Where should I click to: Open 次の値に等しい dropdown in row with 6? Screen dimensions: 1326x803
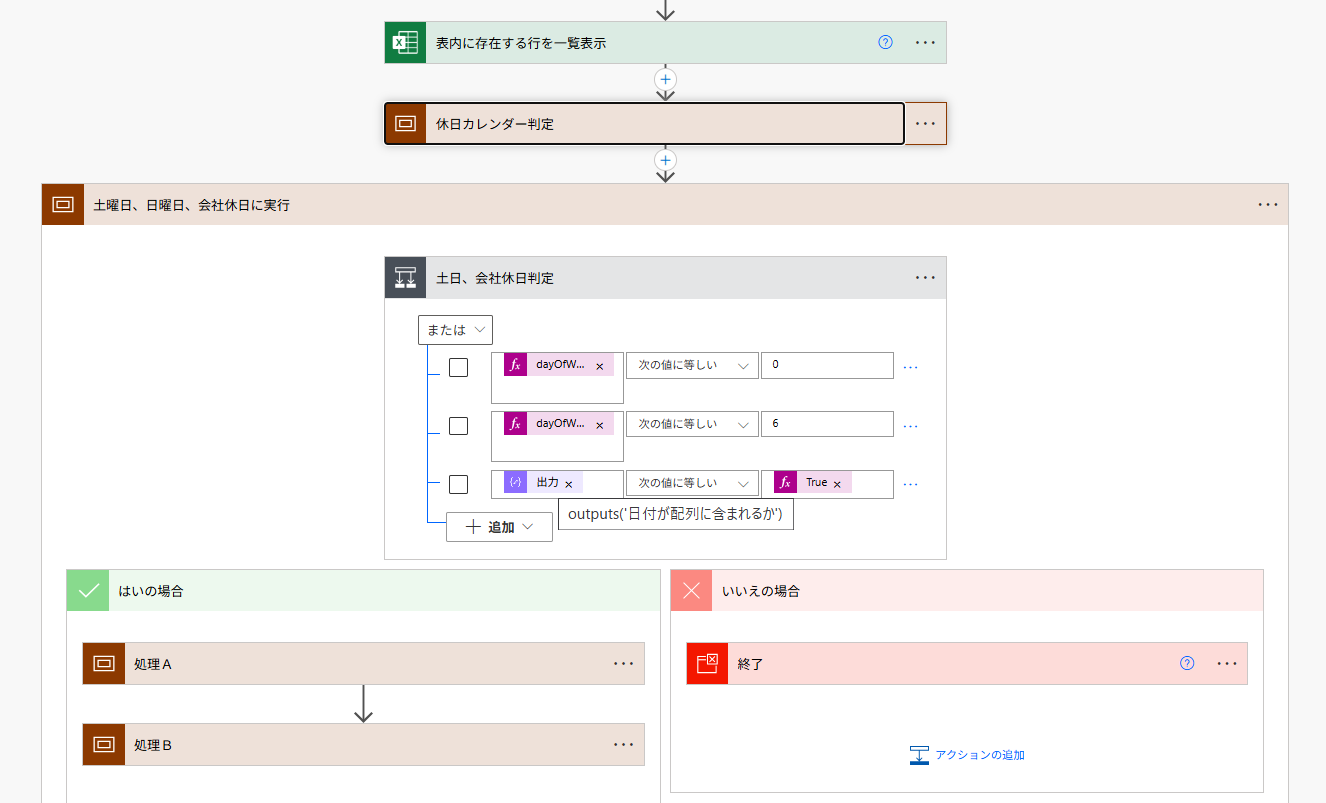(692, 424)
